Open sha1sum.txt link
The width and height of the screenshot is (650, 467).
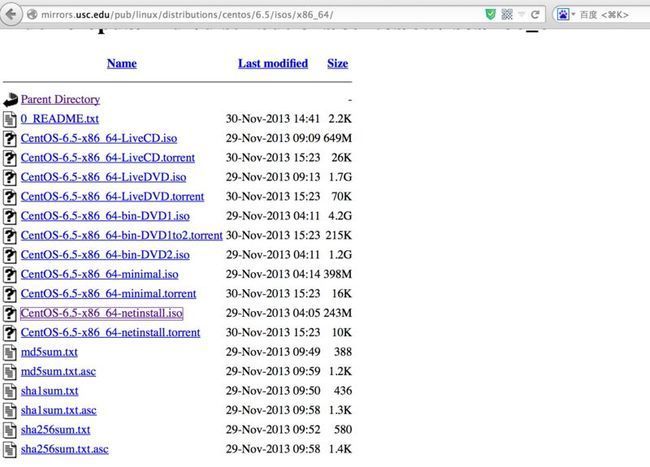coord(49,391)
